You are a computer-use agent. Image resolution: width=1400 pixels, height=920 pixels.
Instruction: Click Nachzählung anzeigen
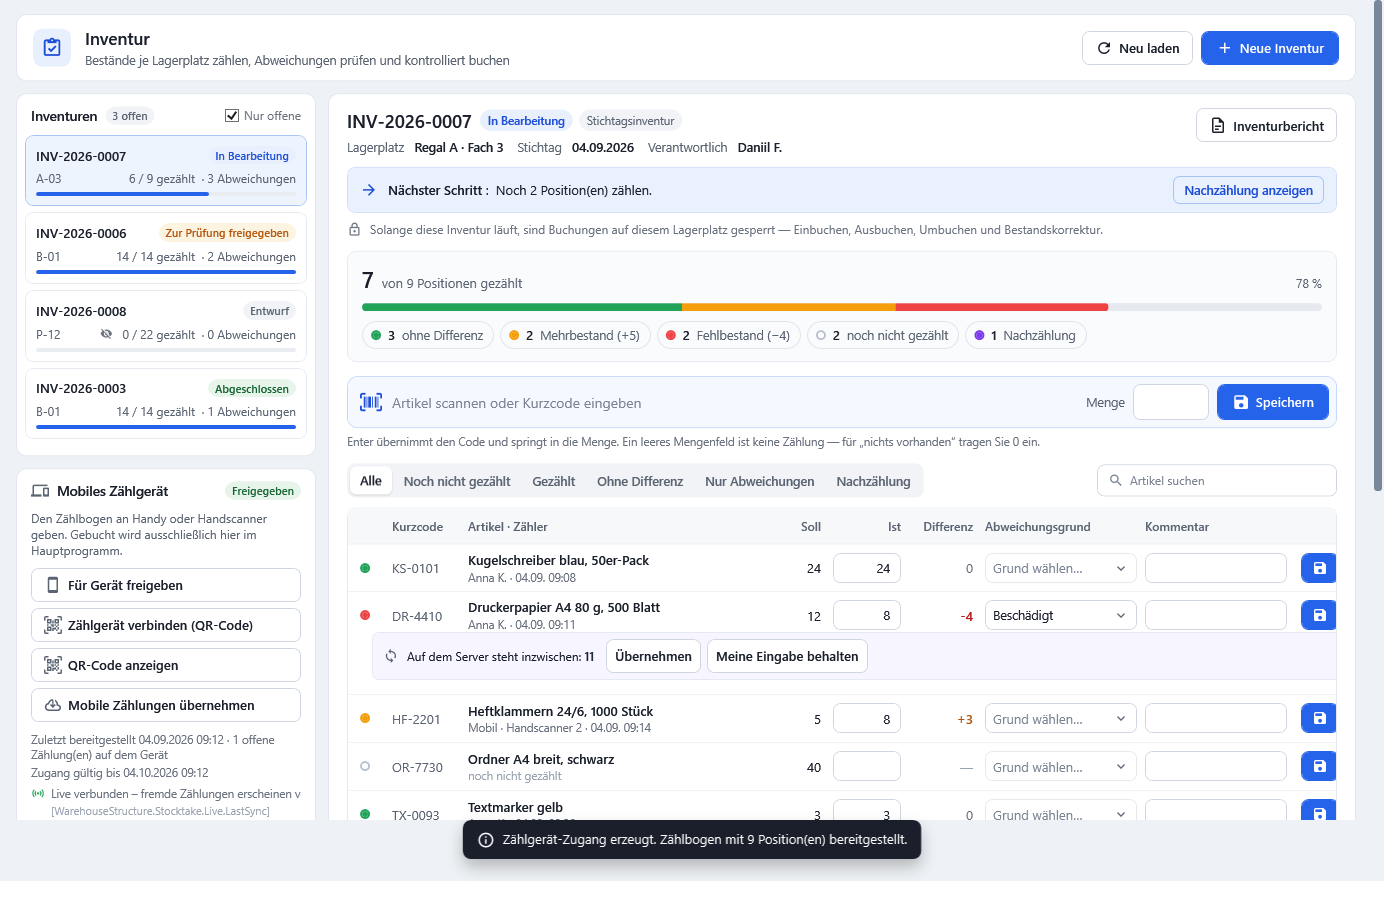click(1248, 190)
